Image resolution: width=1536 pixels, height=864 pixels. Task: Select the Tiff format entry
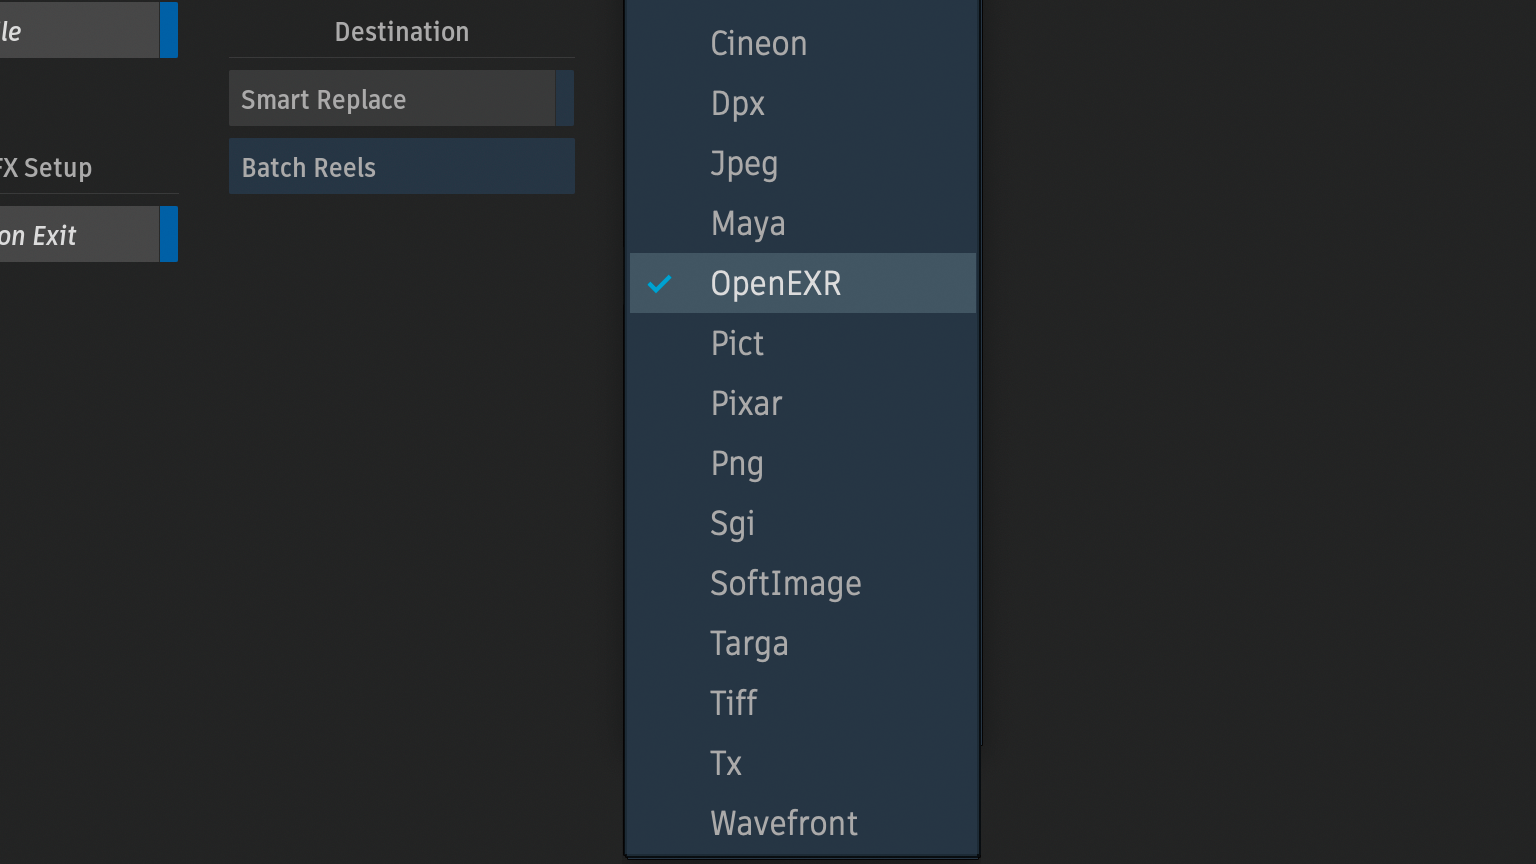click(734, 704)
